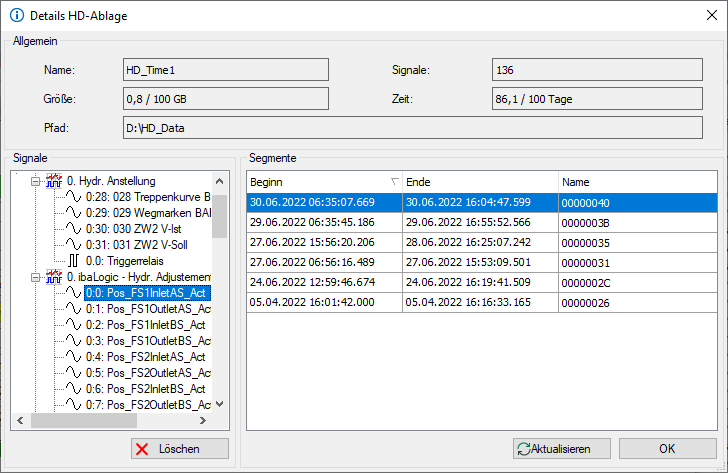This screenshot has width=728, height=473.
Task: Click the horizontal scrollbar thumb of signal tree
Action: point(84,421)
